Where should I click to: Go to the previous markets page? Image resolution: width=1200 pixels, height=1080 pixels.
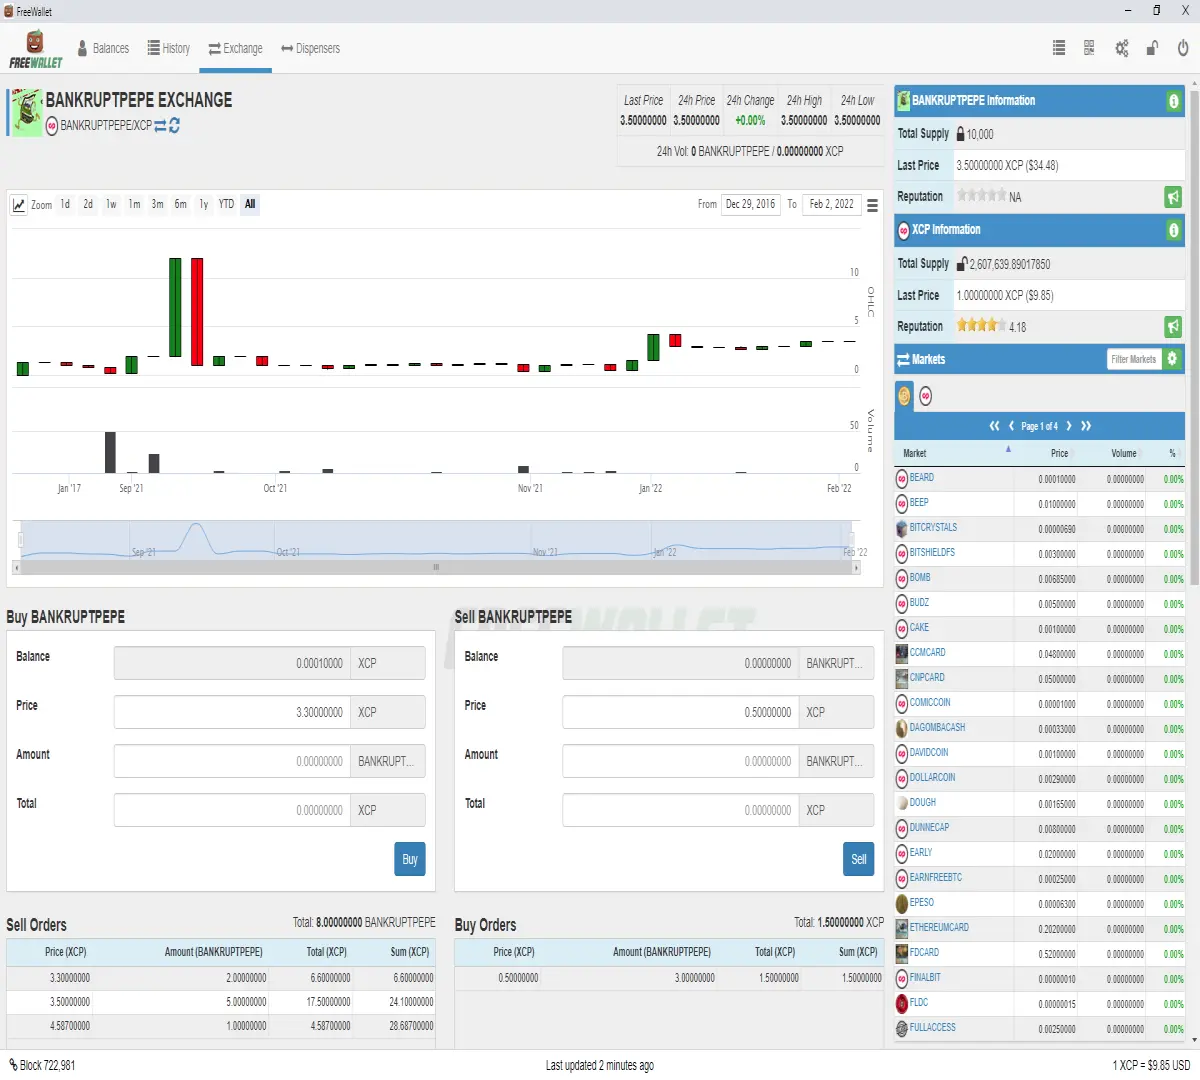click(x=1011, y=426)
